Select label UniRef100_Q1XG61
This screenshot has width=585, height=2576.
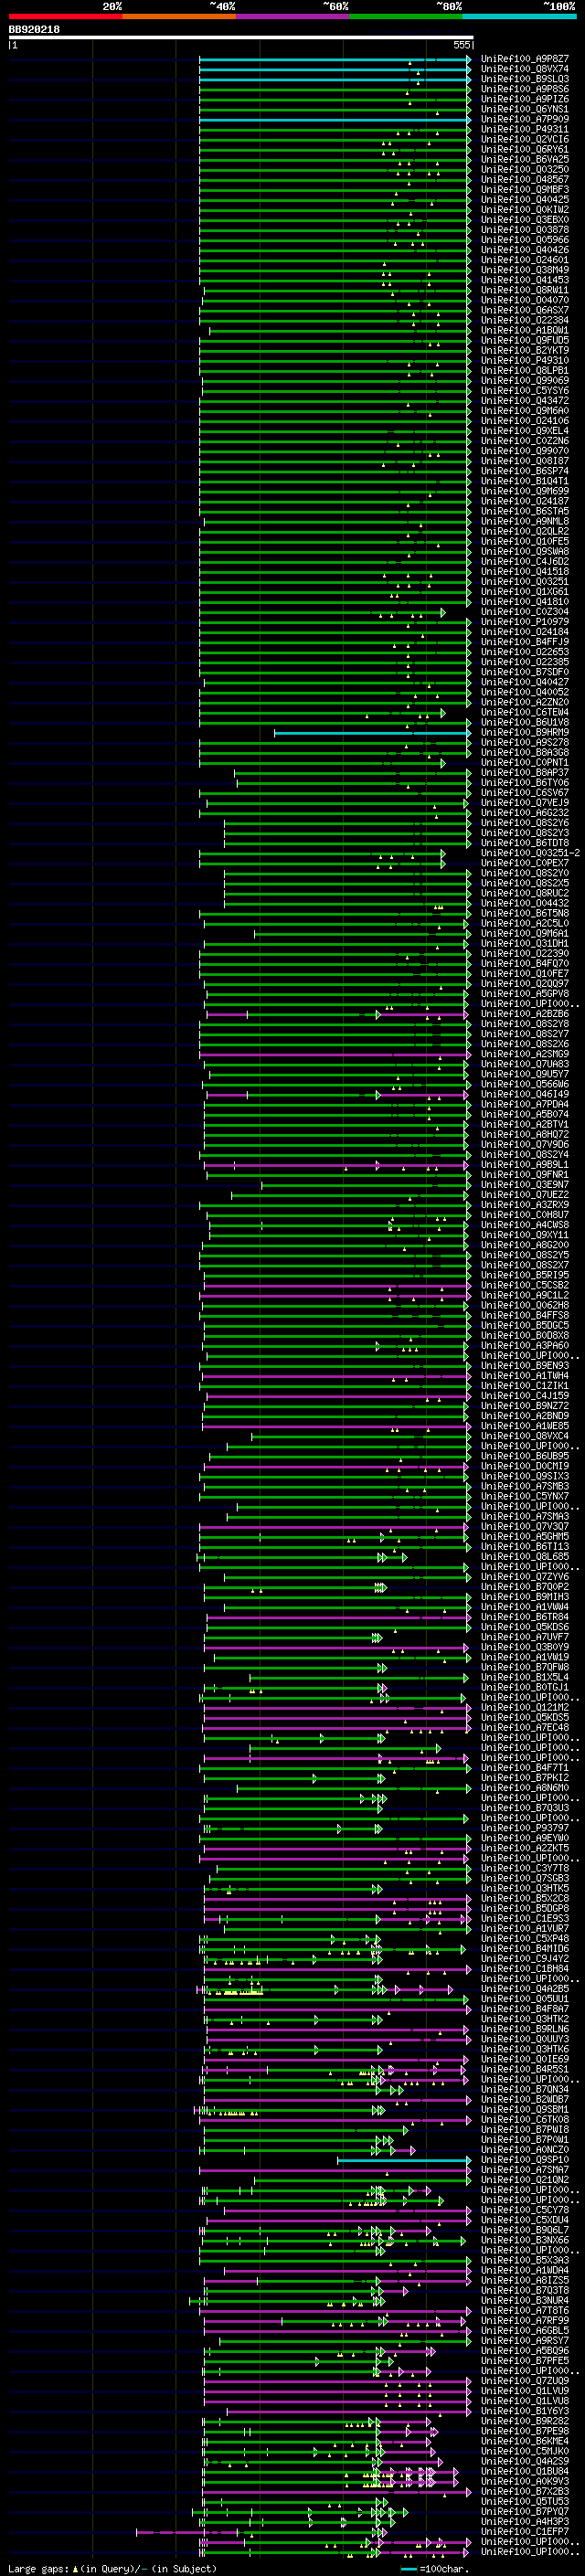point(525,592)
